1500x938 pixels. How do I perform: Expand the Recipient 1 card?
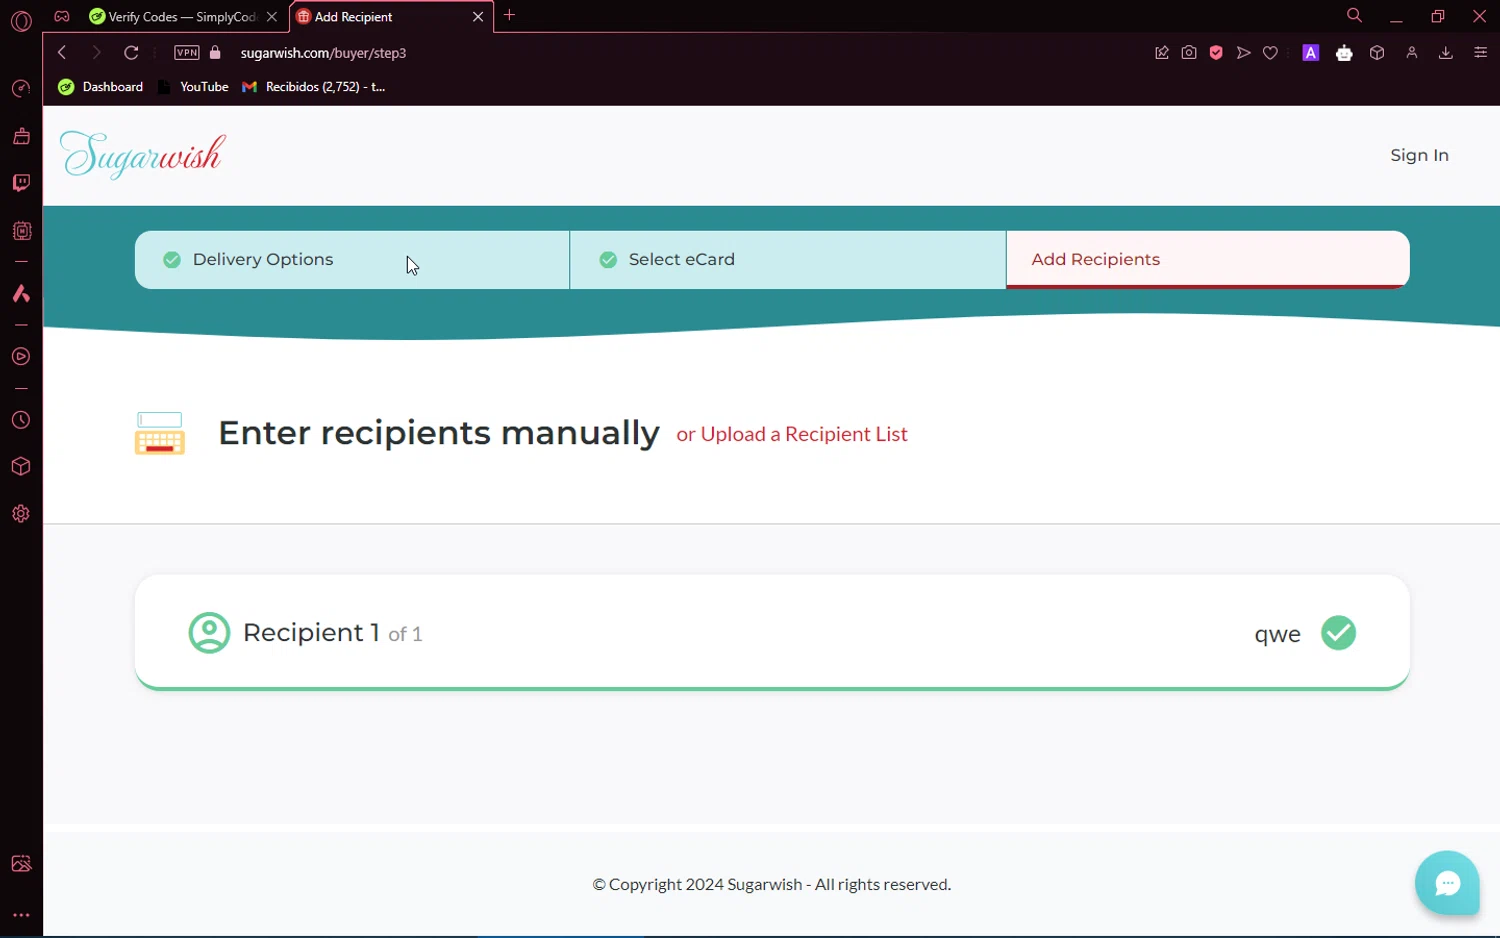coord(772,633)
